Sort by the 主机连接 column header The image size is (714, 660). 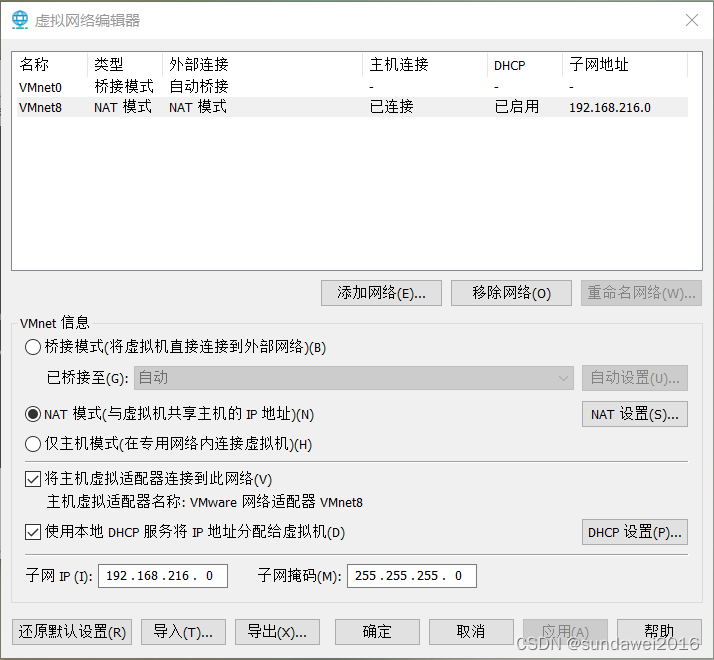(425, 65)
